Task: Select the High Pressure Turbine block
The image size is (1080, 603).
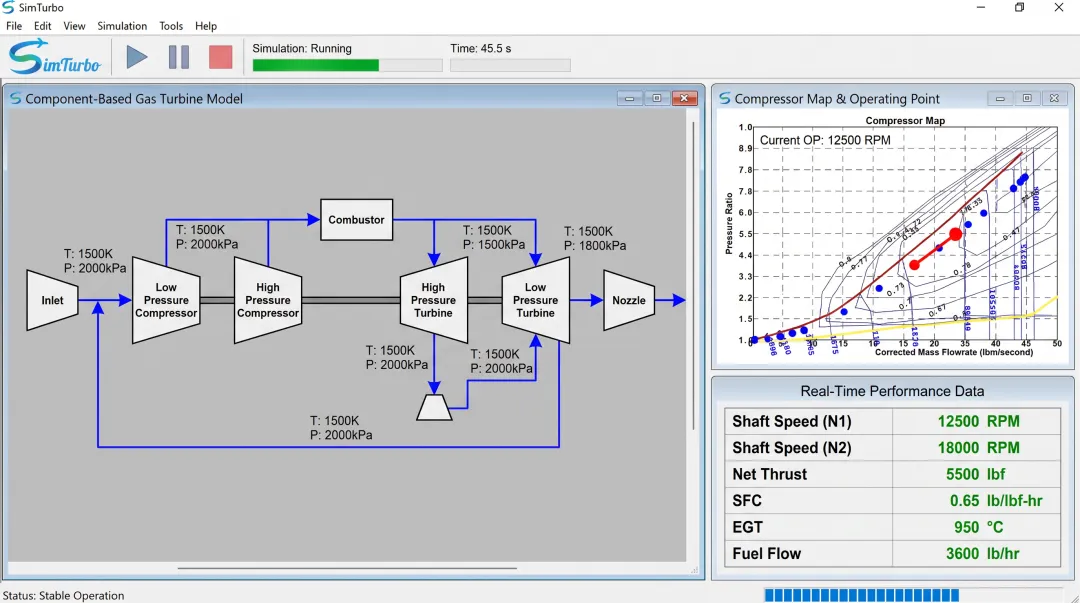Action: tap(433, 300)
